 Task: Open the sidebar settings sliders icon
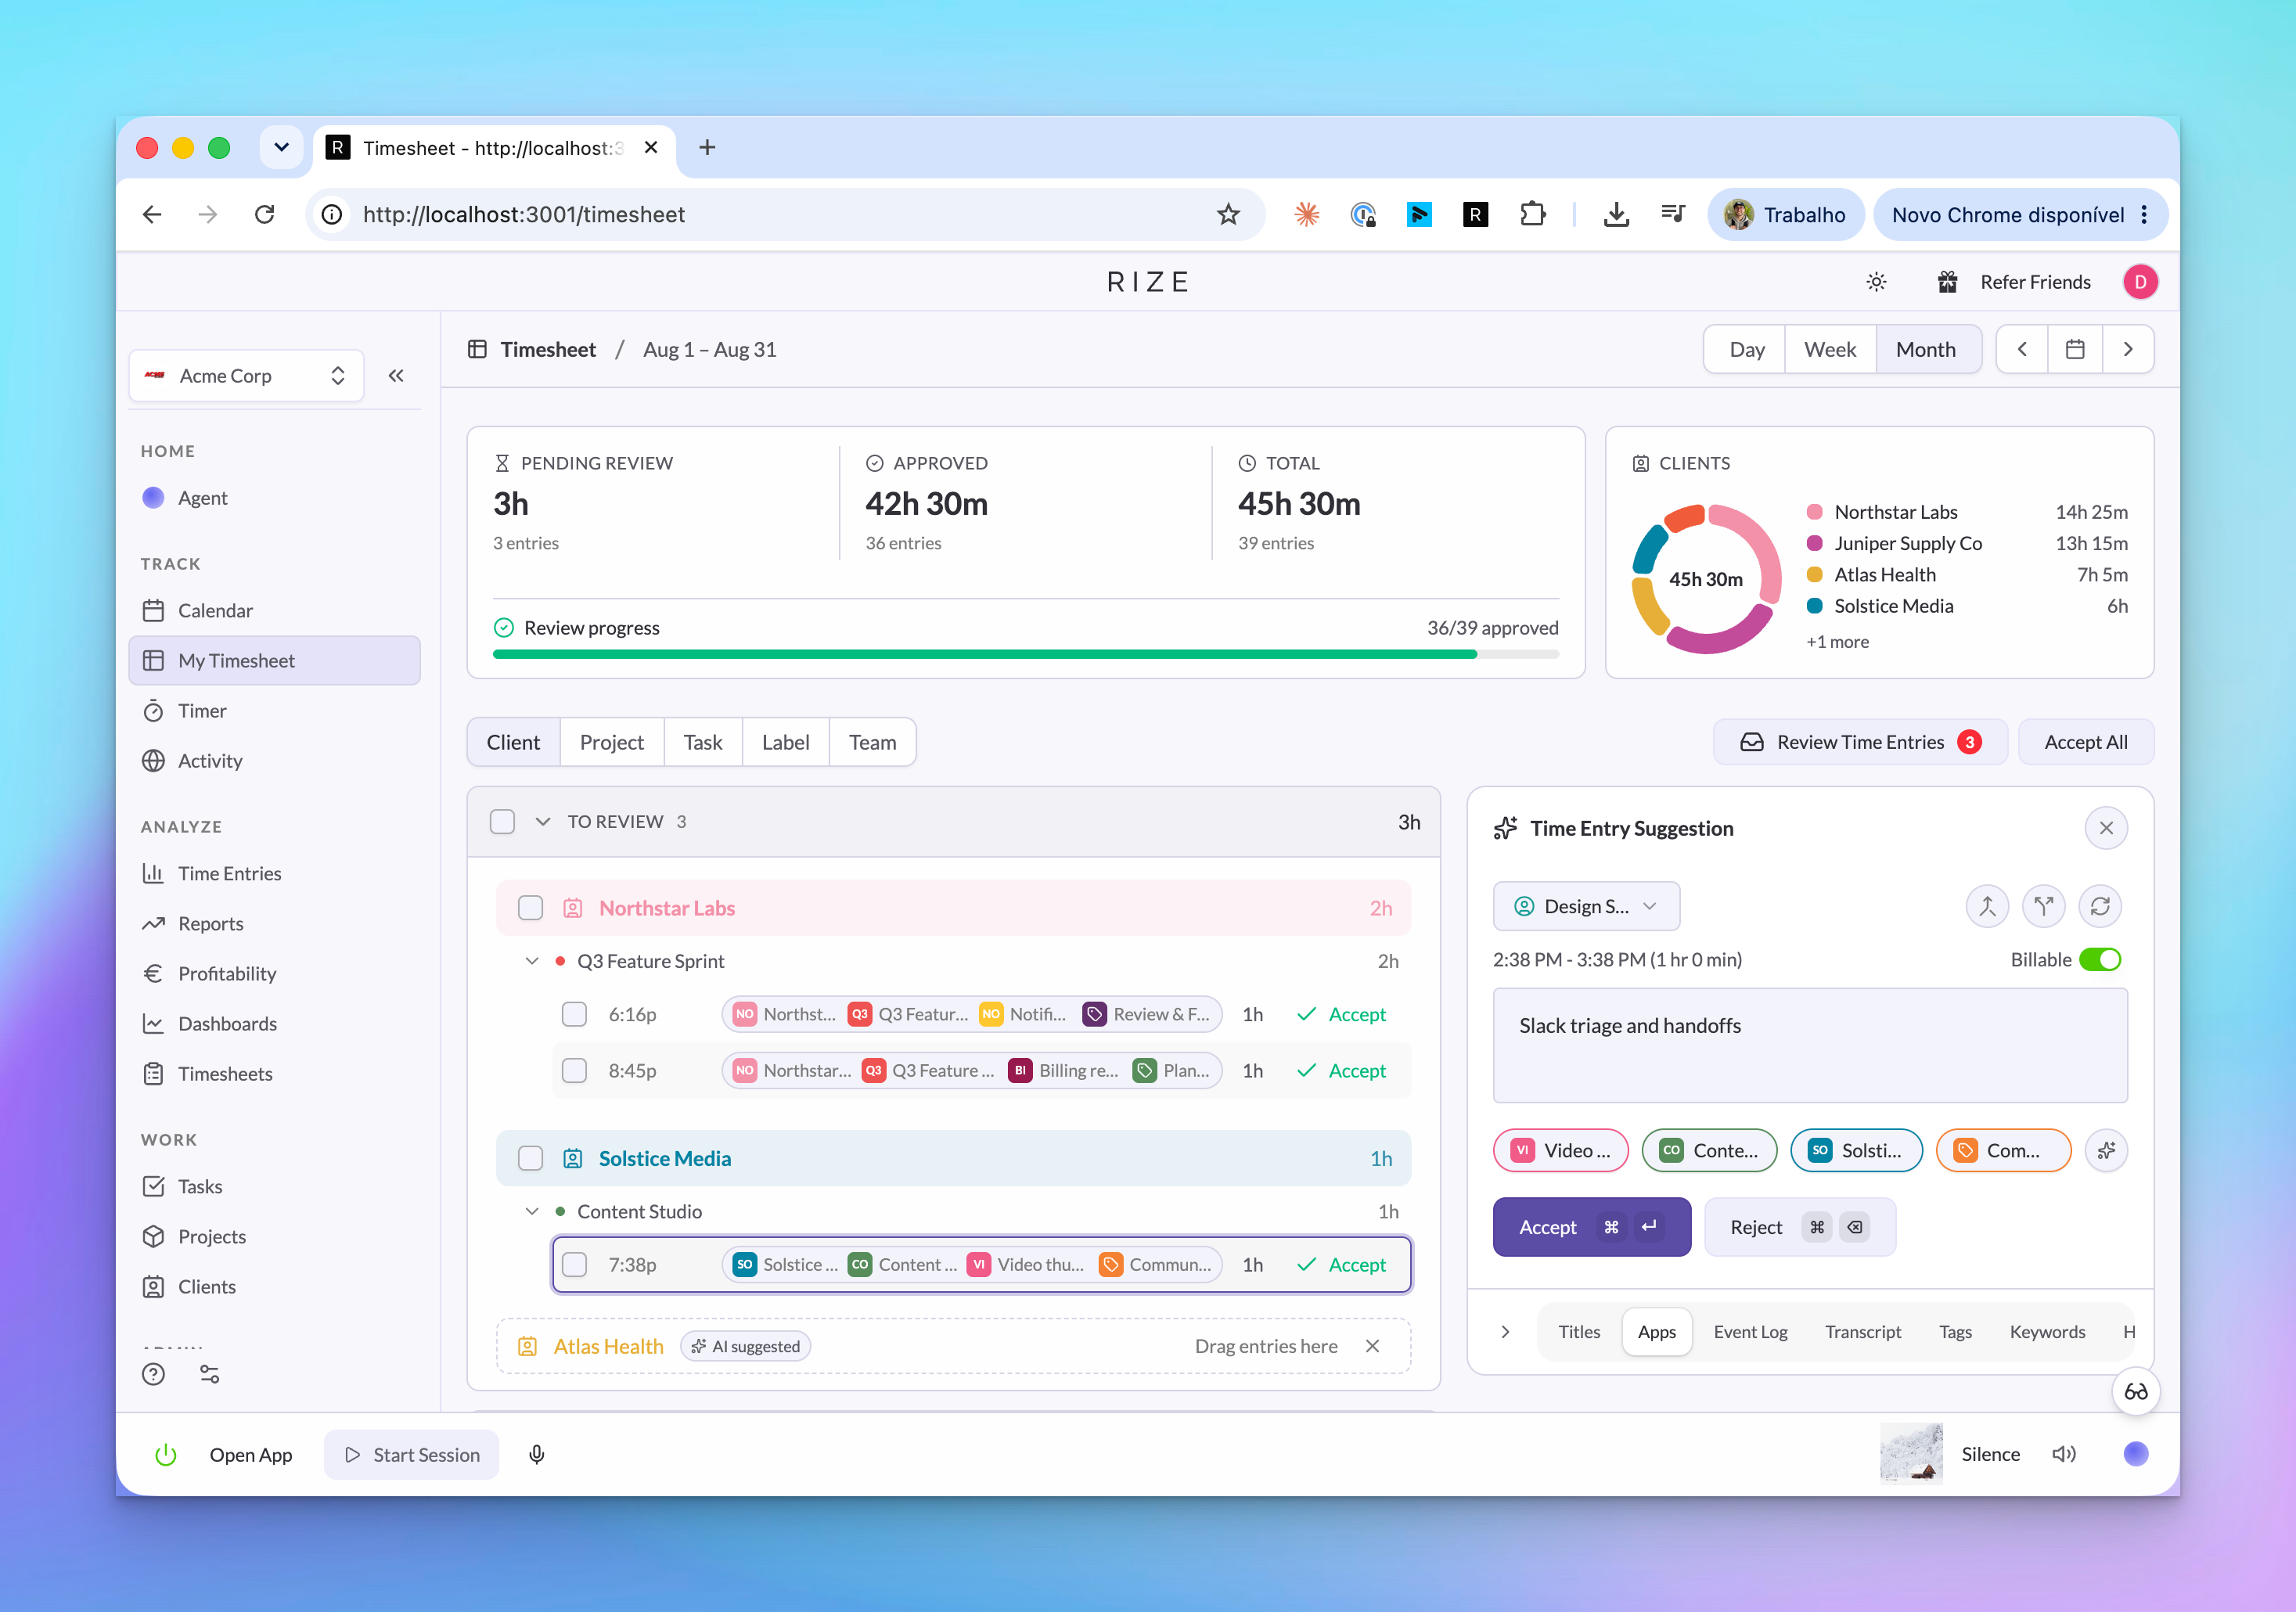(x=209, y=1374)
